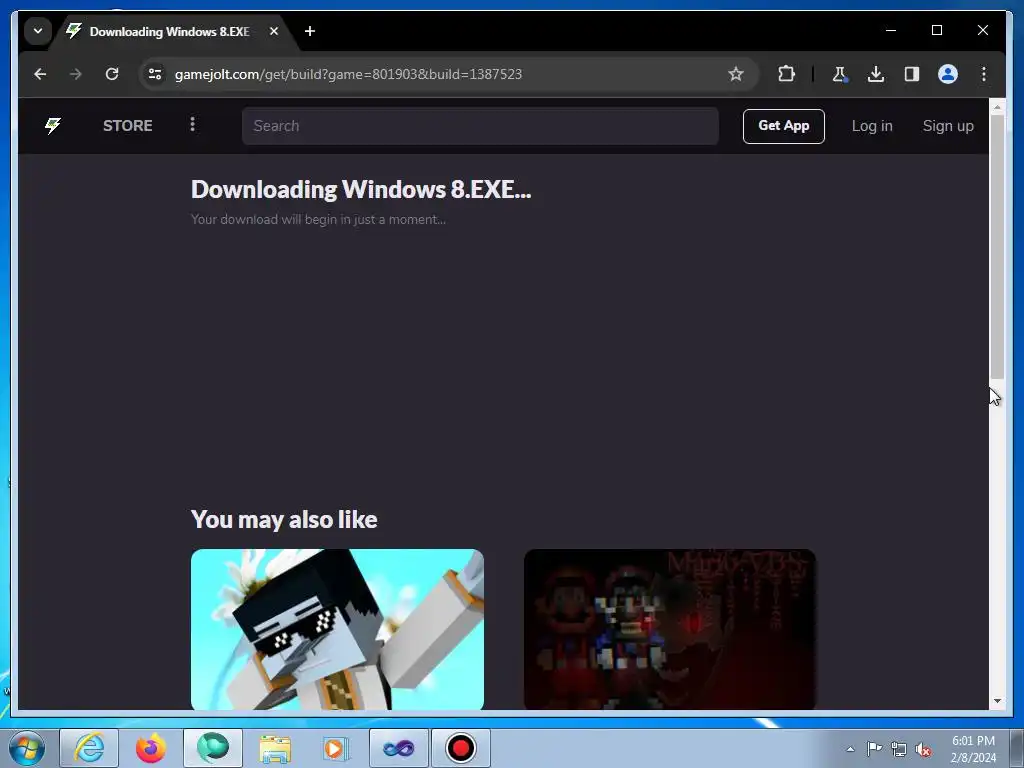Open Chrome's three-dot menu
This screenshot has height=768, width=1024.
[984, 74]
